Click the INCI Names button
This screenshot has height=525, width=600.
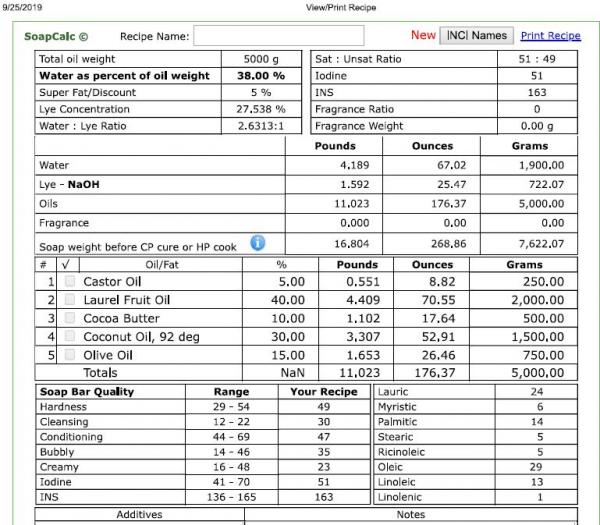(476, 36)
